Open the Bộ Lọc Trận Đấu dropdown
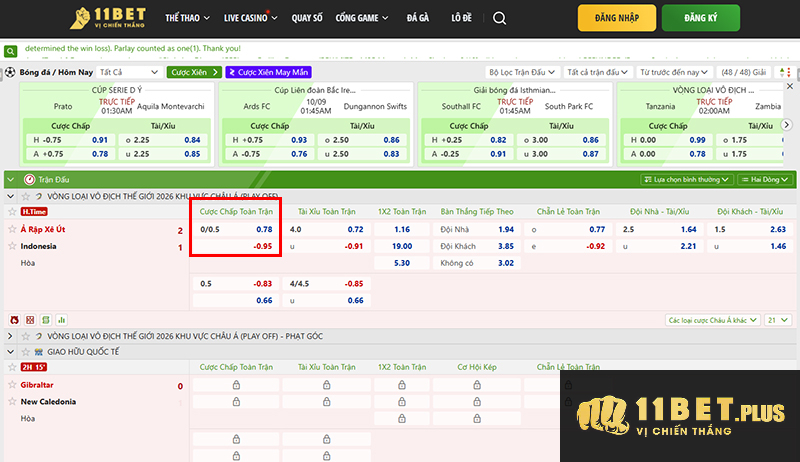Viewport: 800px width, 462px height. click(521, 72)
